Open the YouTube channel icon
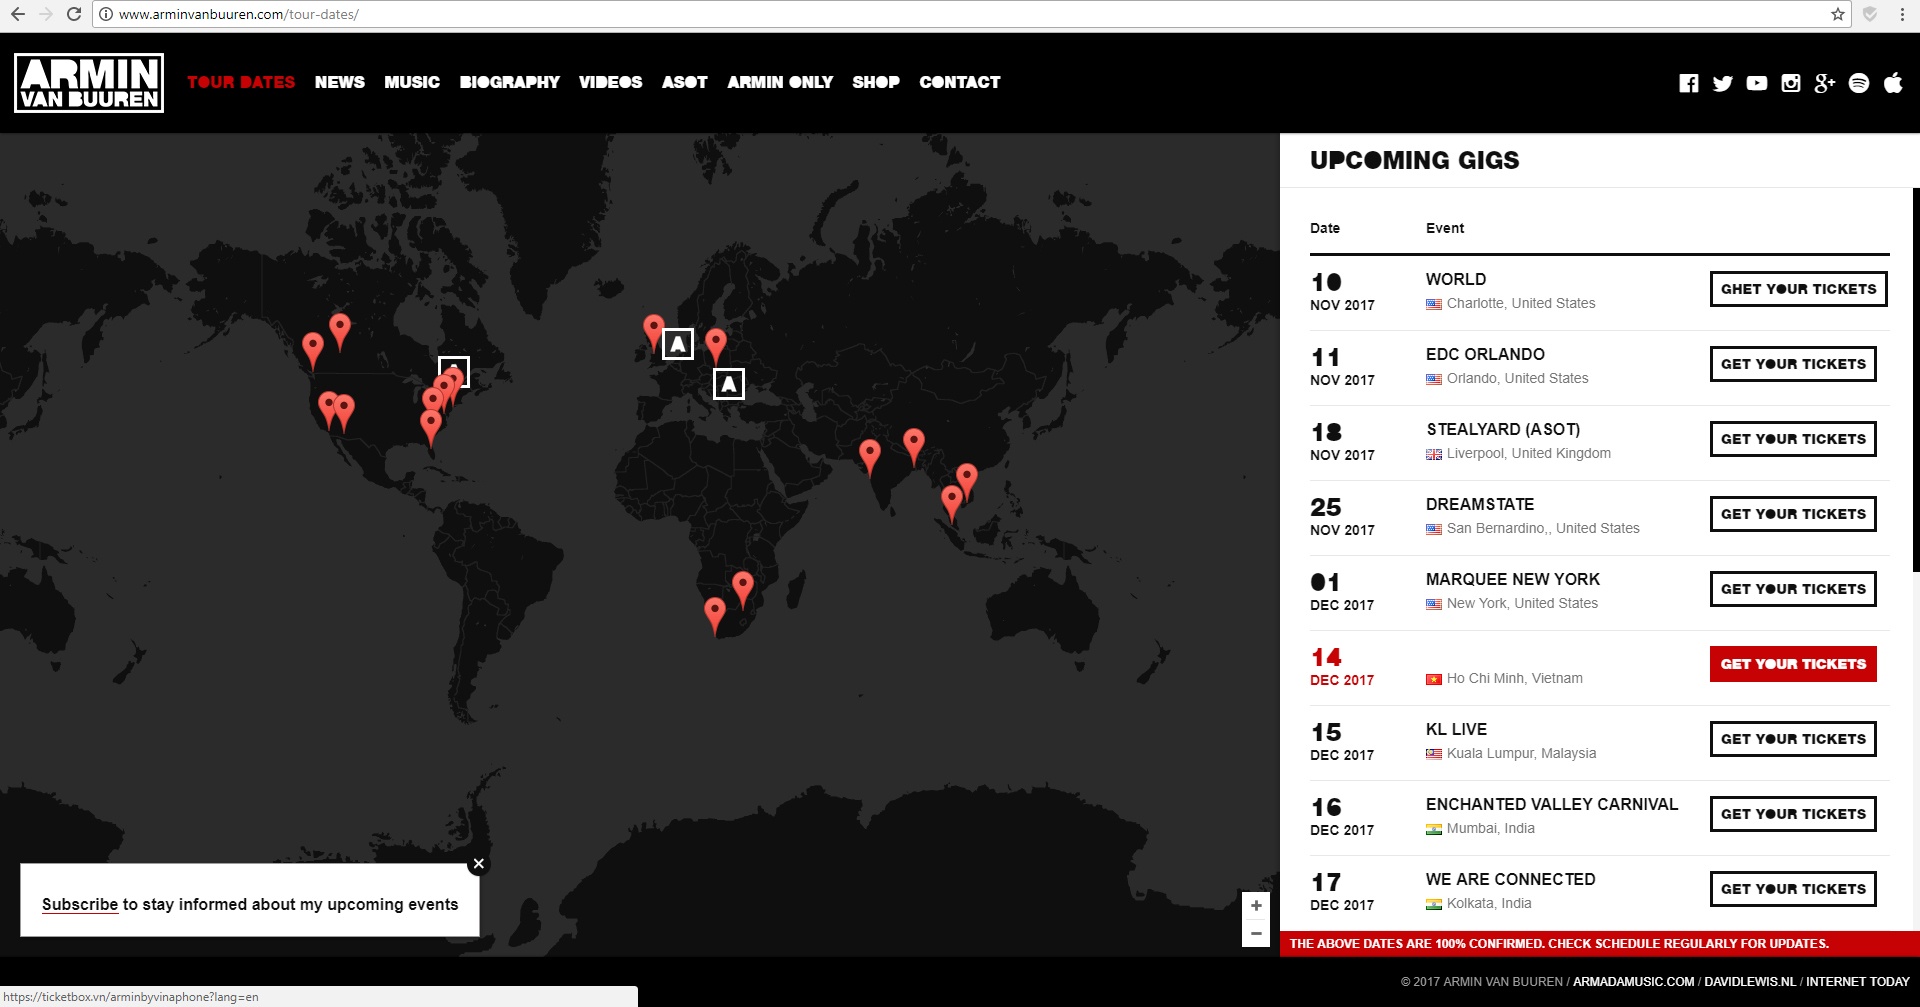Viewport: 1920px width, 1007px height. coord(1756,83)
